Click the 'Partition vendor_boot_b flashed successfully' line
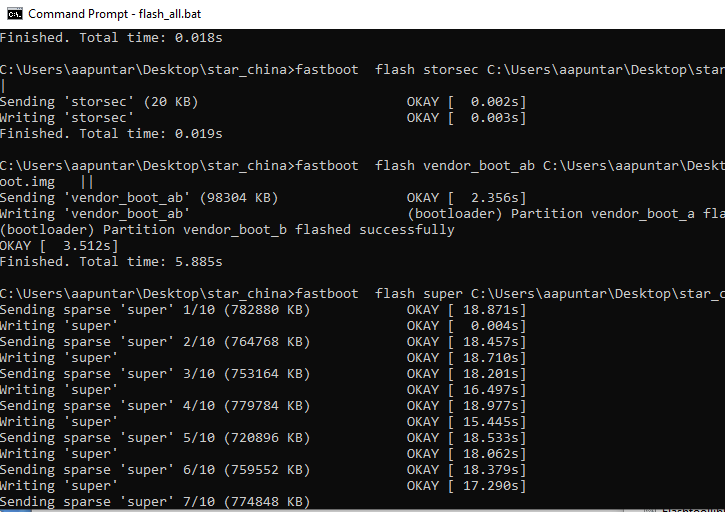The width and height of the screenshot is (725, 512). pos(227,230)
